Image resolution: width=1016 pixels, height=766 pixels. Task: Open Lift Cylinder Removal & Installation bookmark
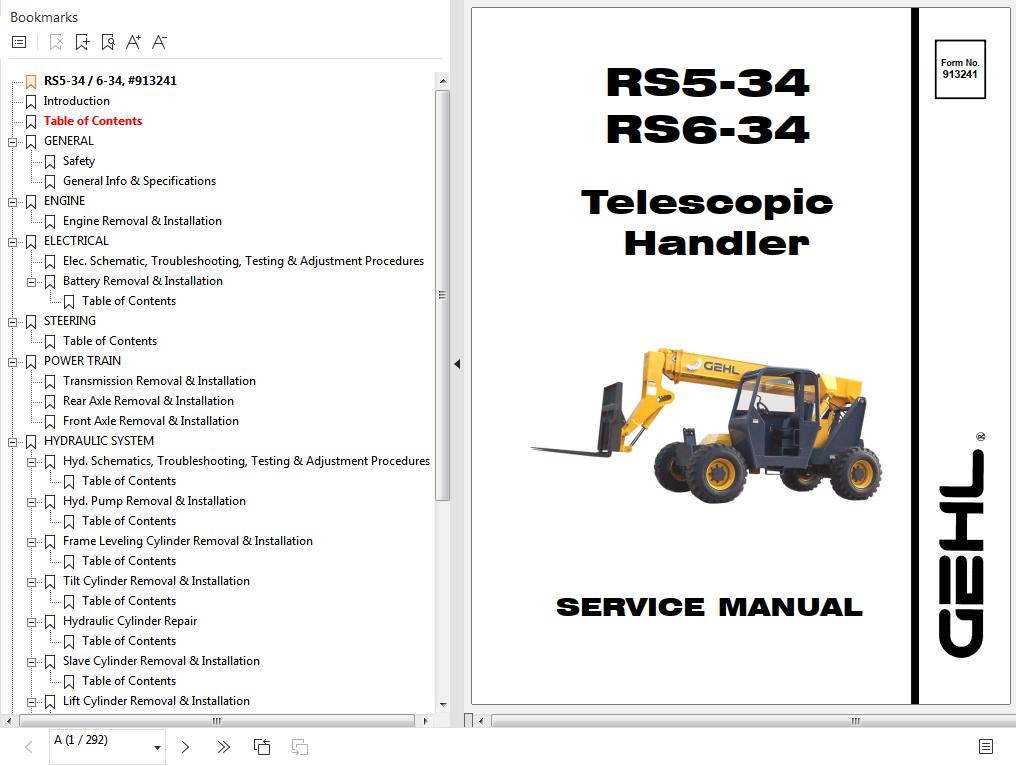pos(156,701)
